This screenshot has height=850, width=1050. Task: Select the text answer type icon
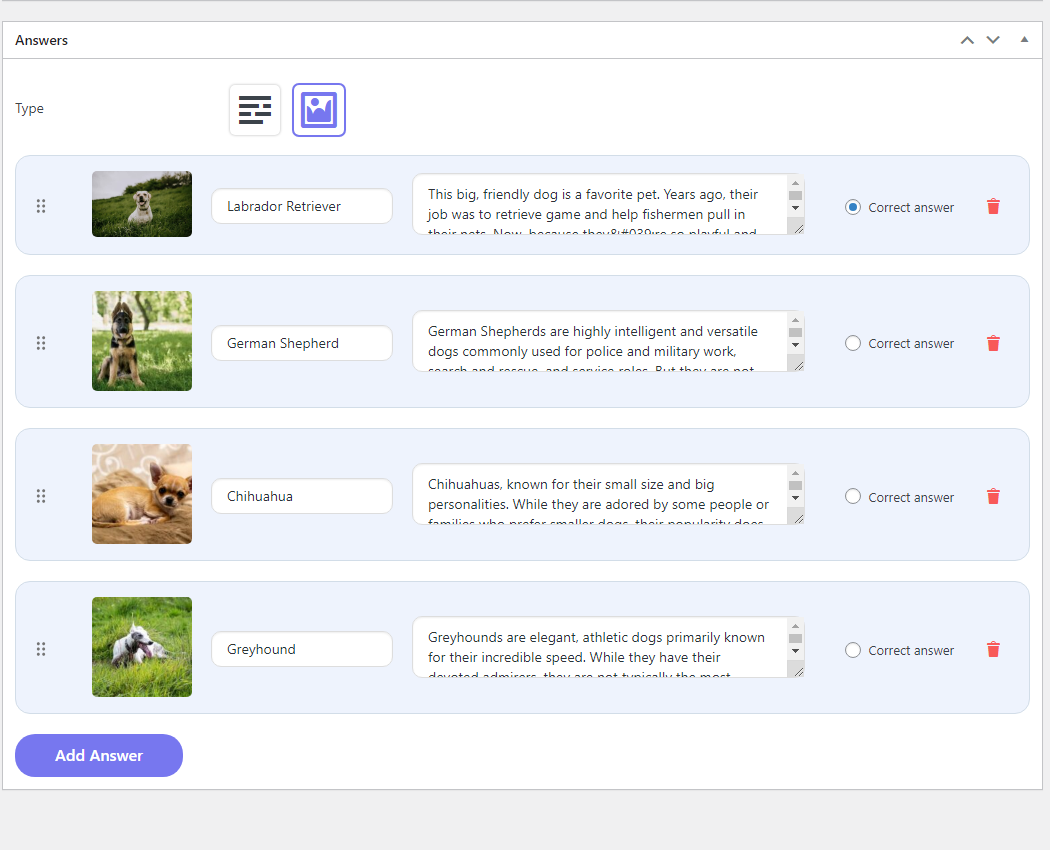tap(255, 110)
